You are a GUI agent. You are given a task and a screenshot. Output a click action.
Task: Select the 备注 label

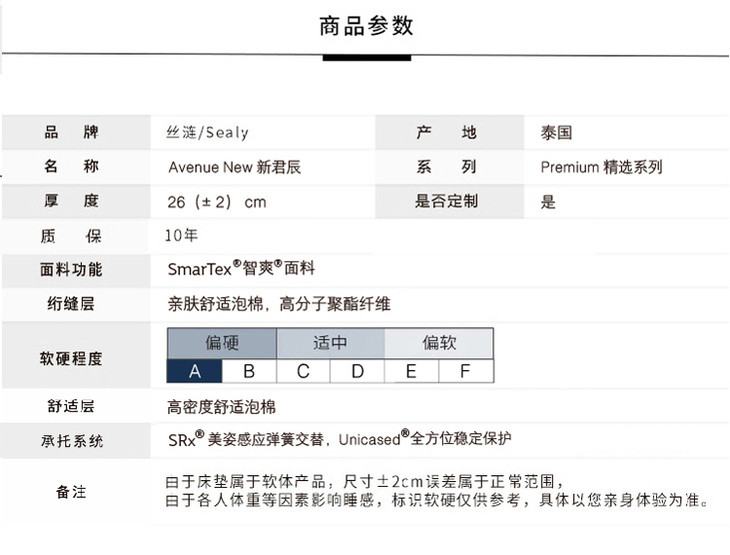[x=71, y=492]
